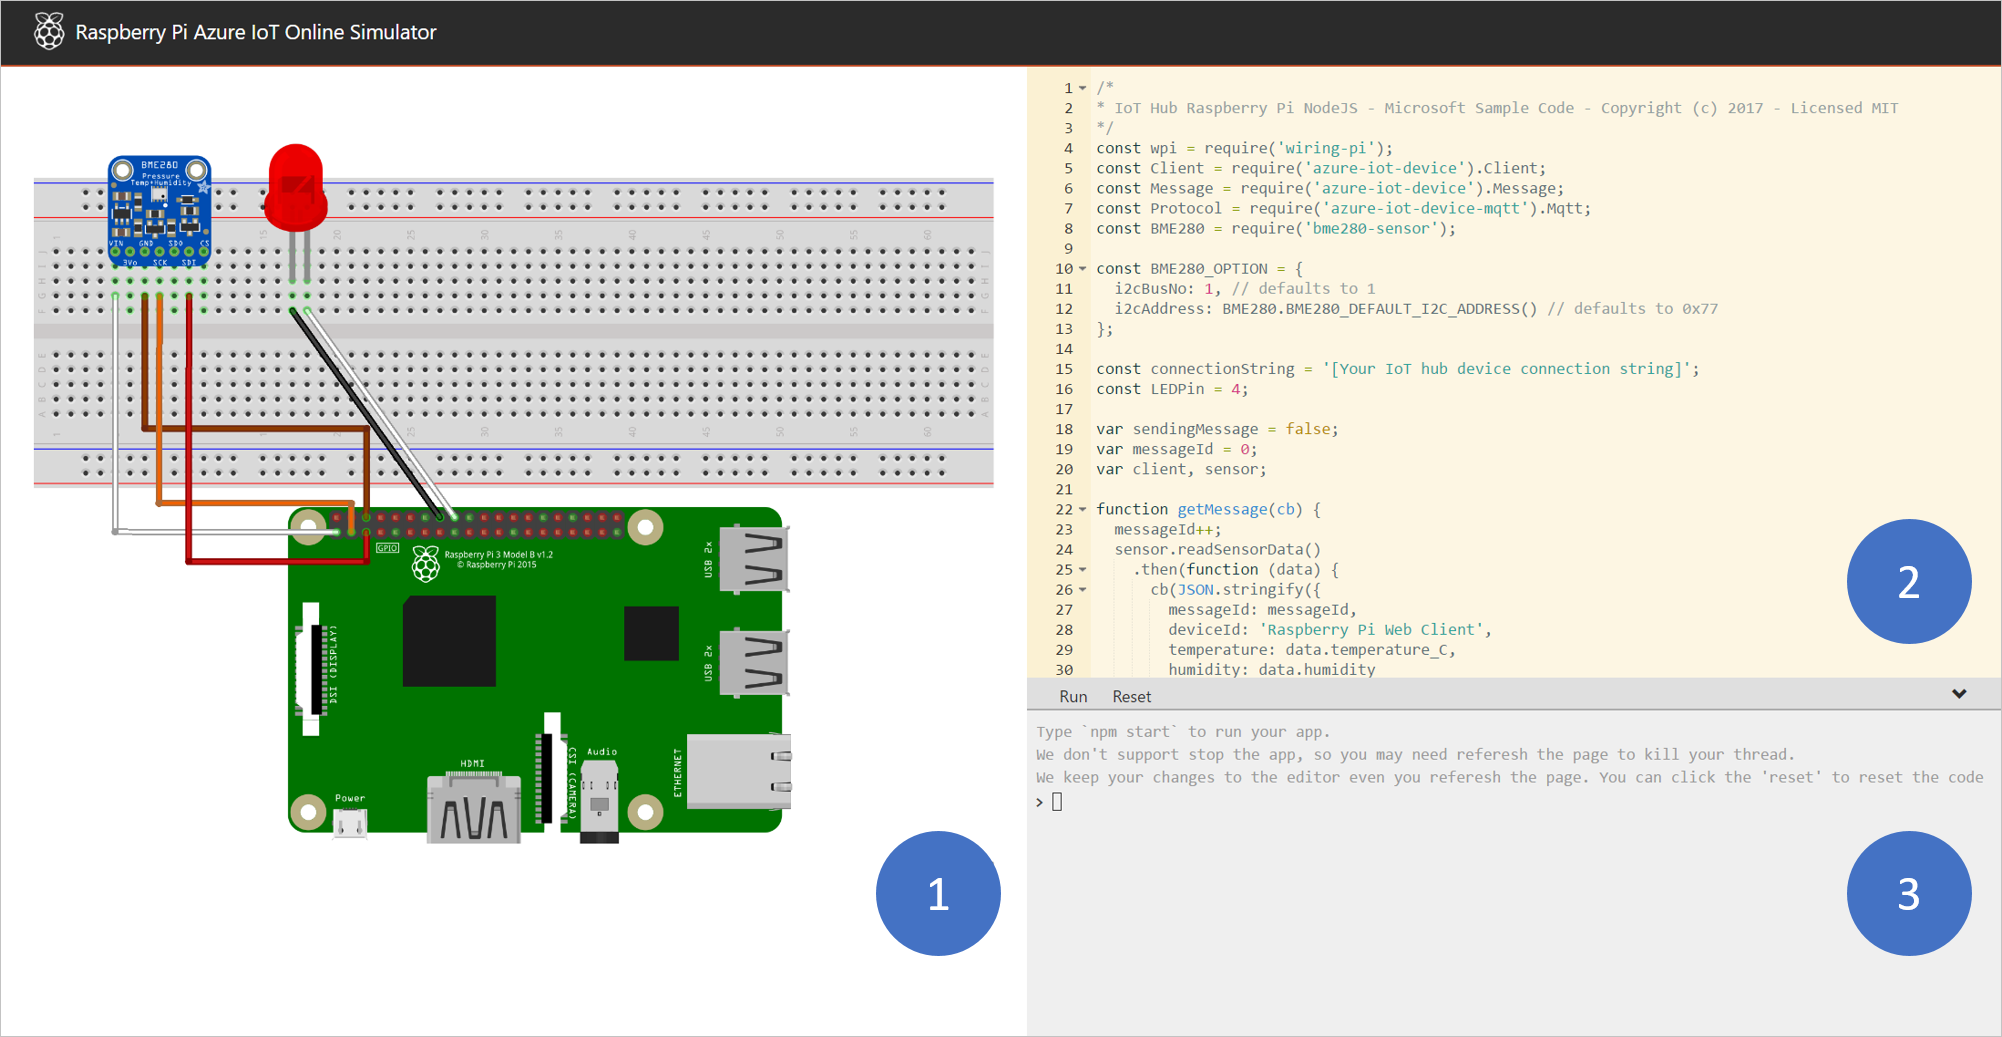
Task: Click the GPIO label on the Pi board
Action: (386, 548)
